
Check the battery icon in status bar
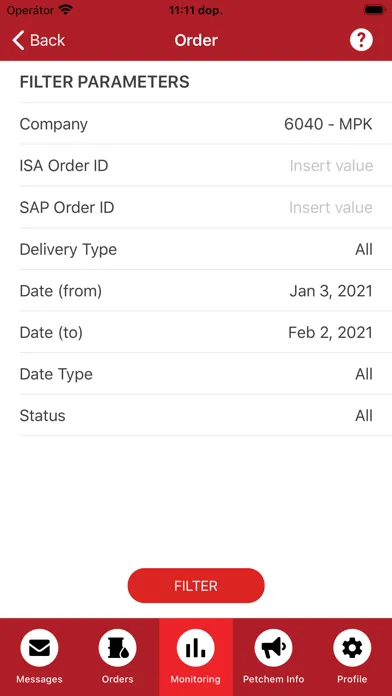pos(374,10)
